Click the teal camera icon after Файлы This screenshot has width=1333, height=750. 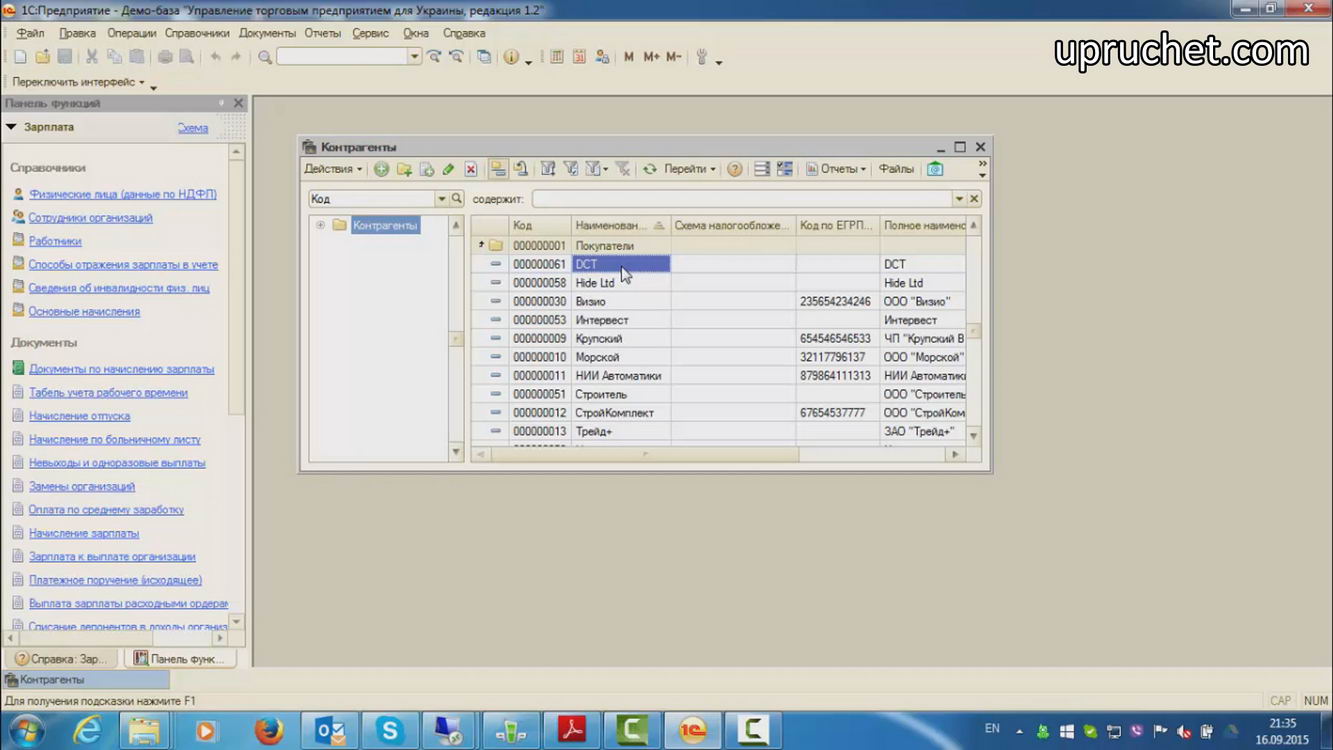tap(935, 169)
